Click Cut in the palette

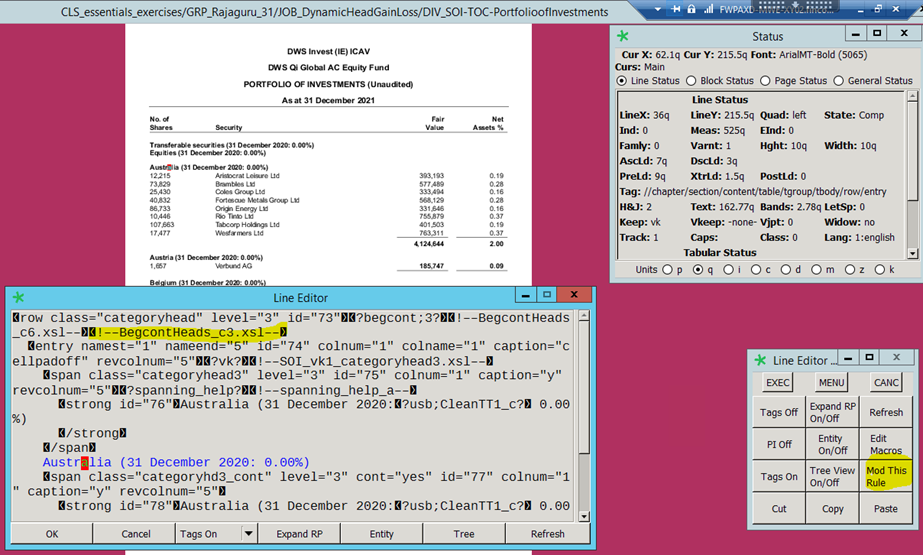click(779, 509)
